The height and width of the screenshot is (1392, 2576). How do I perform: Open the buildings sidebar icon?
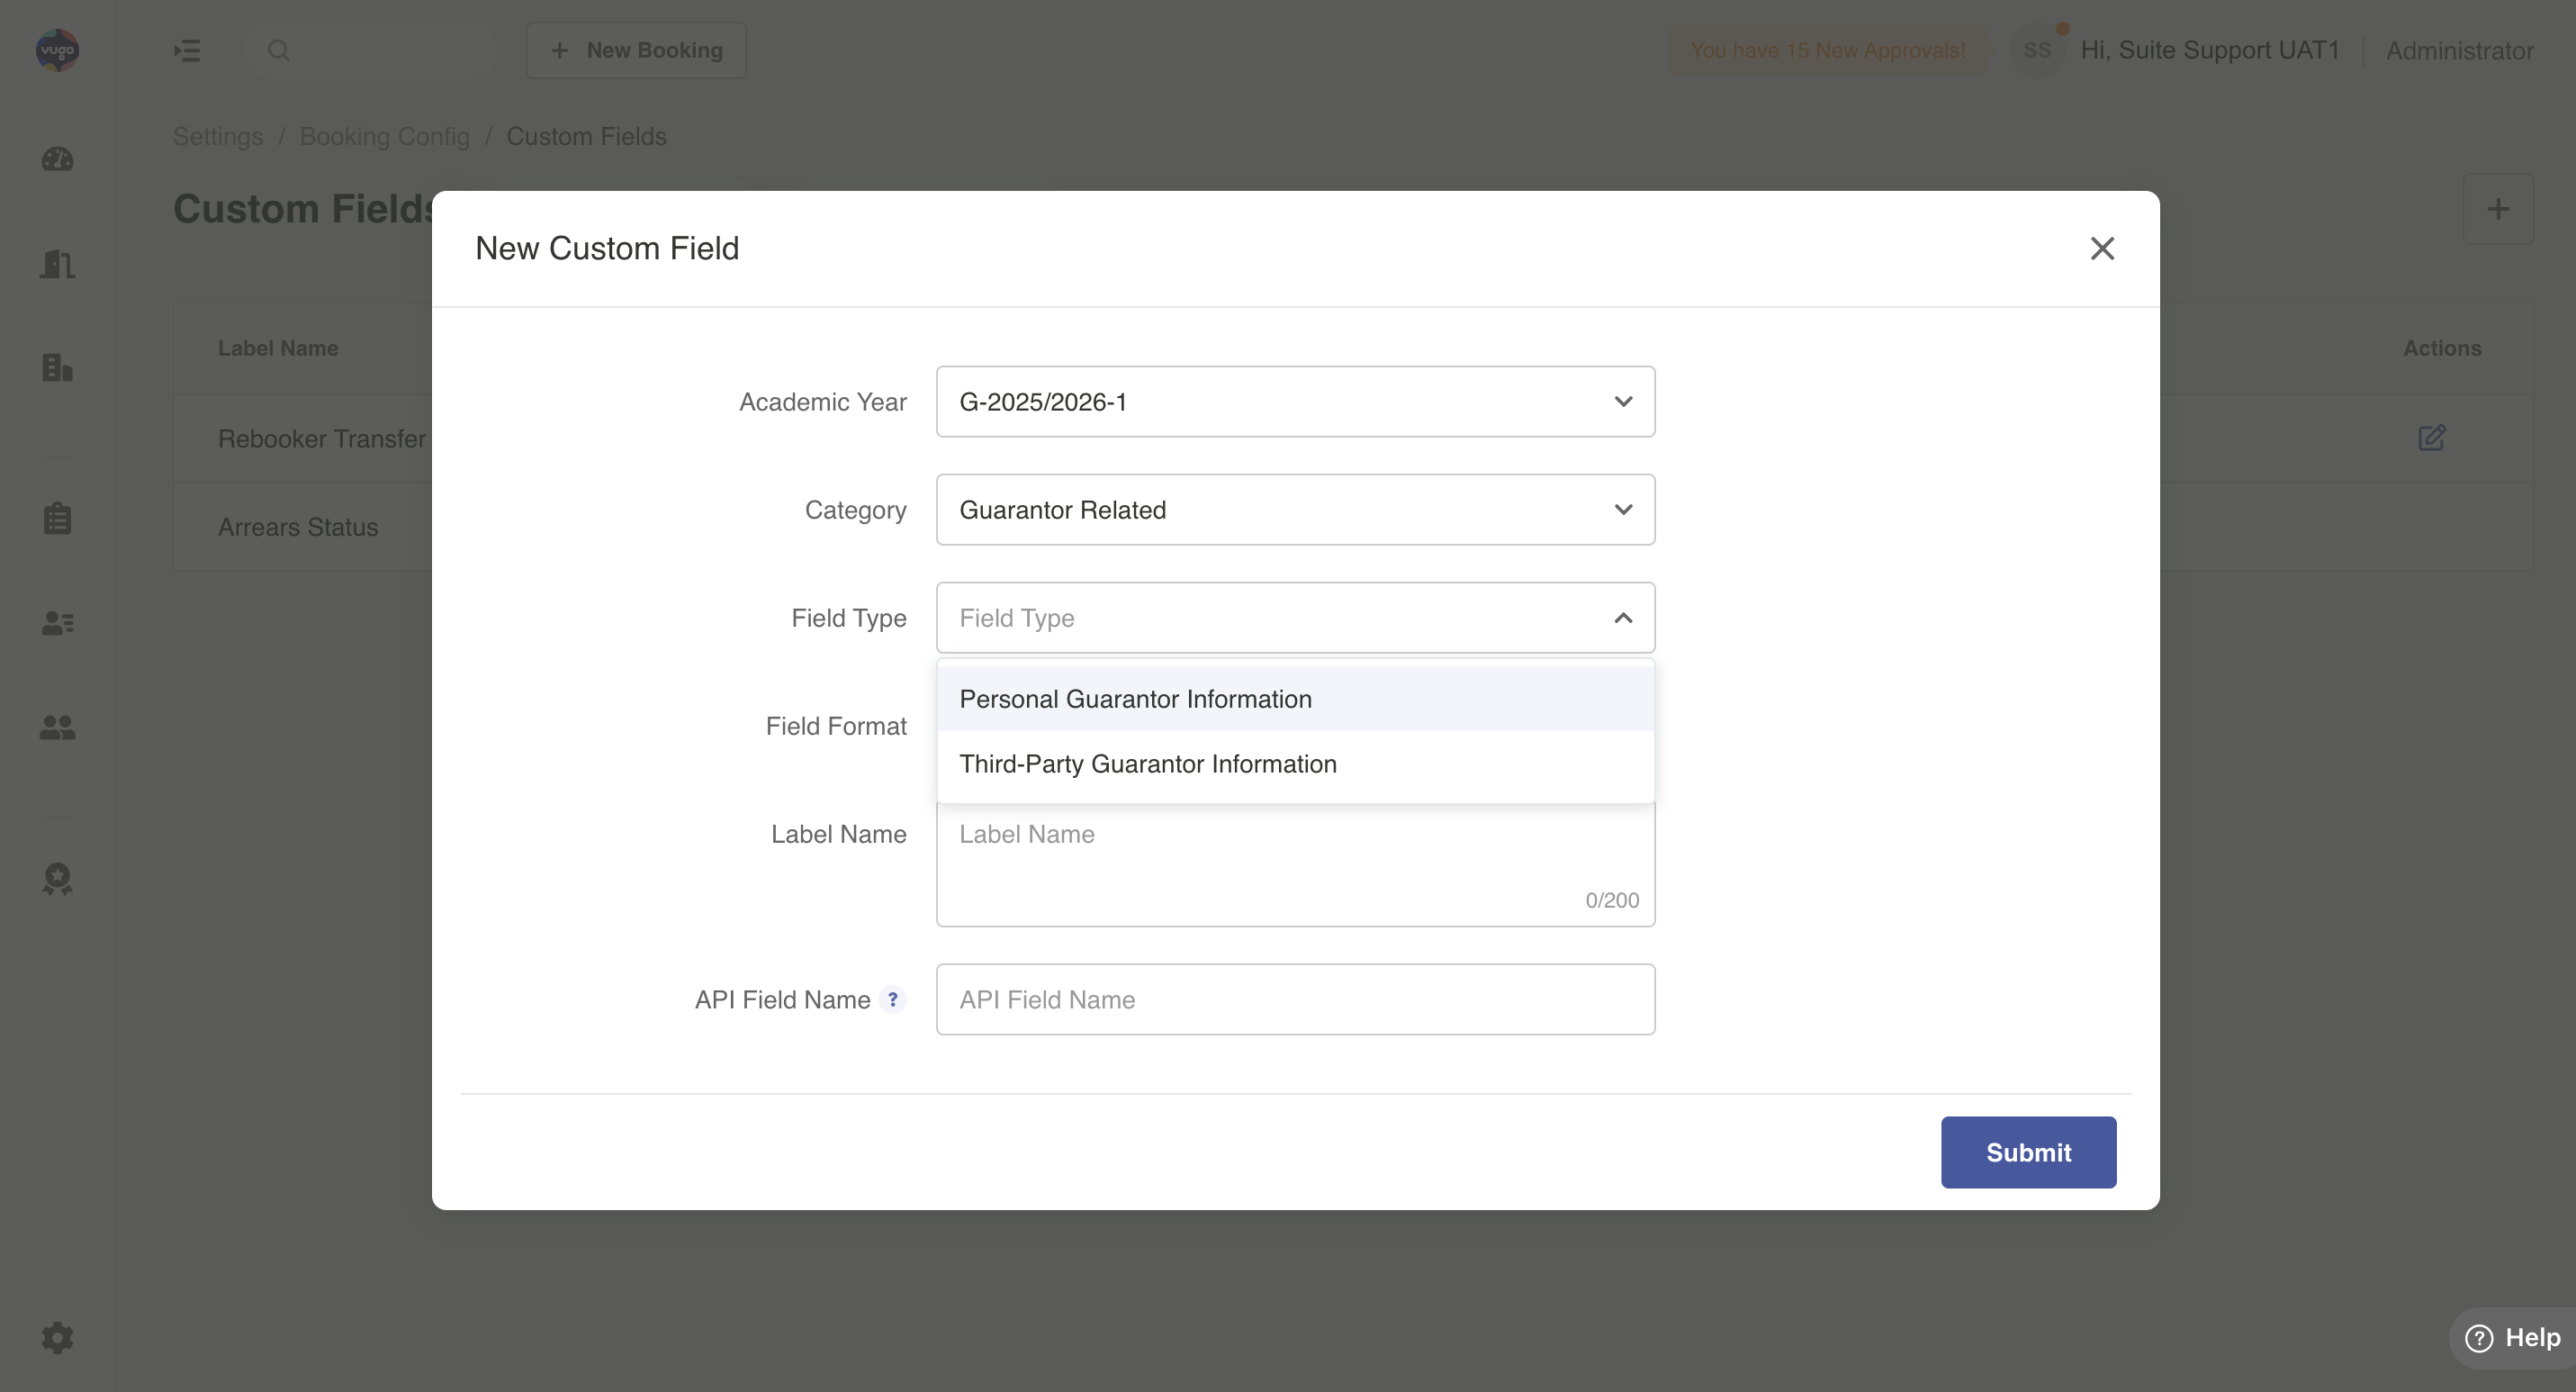click(57, 368)
